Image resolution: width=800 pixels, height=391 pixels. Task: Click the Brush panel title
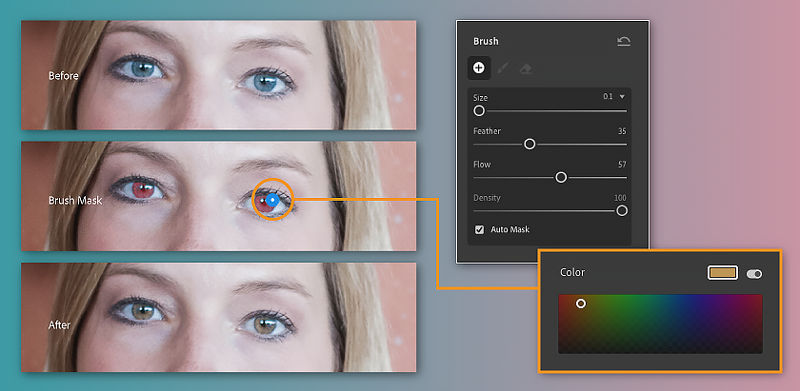[x=486, y=41]
